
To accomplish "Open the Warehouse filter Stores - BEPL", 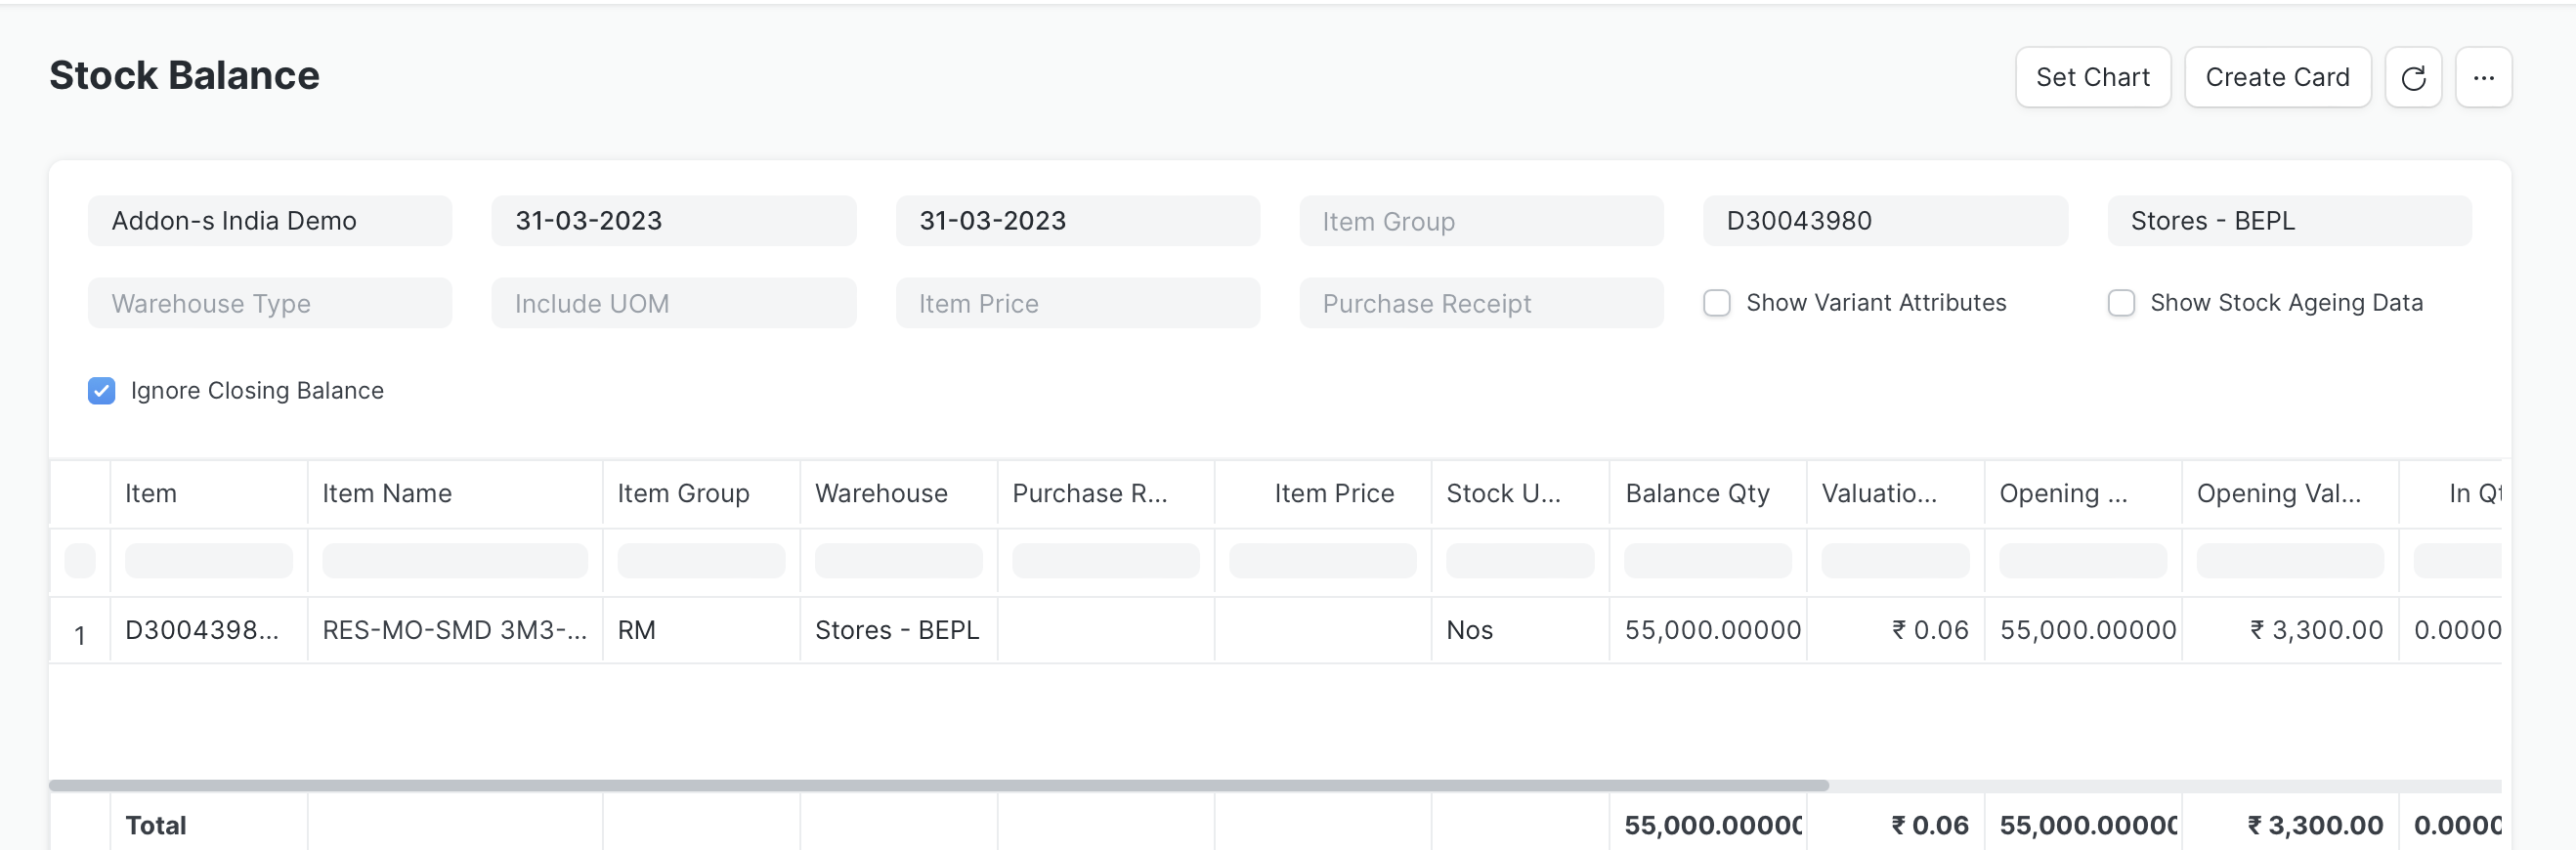I will pyautogui.click(x=2289, y=220).
